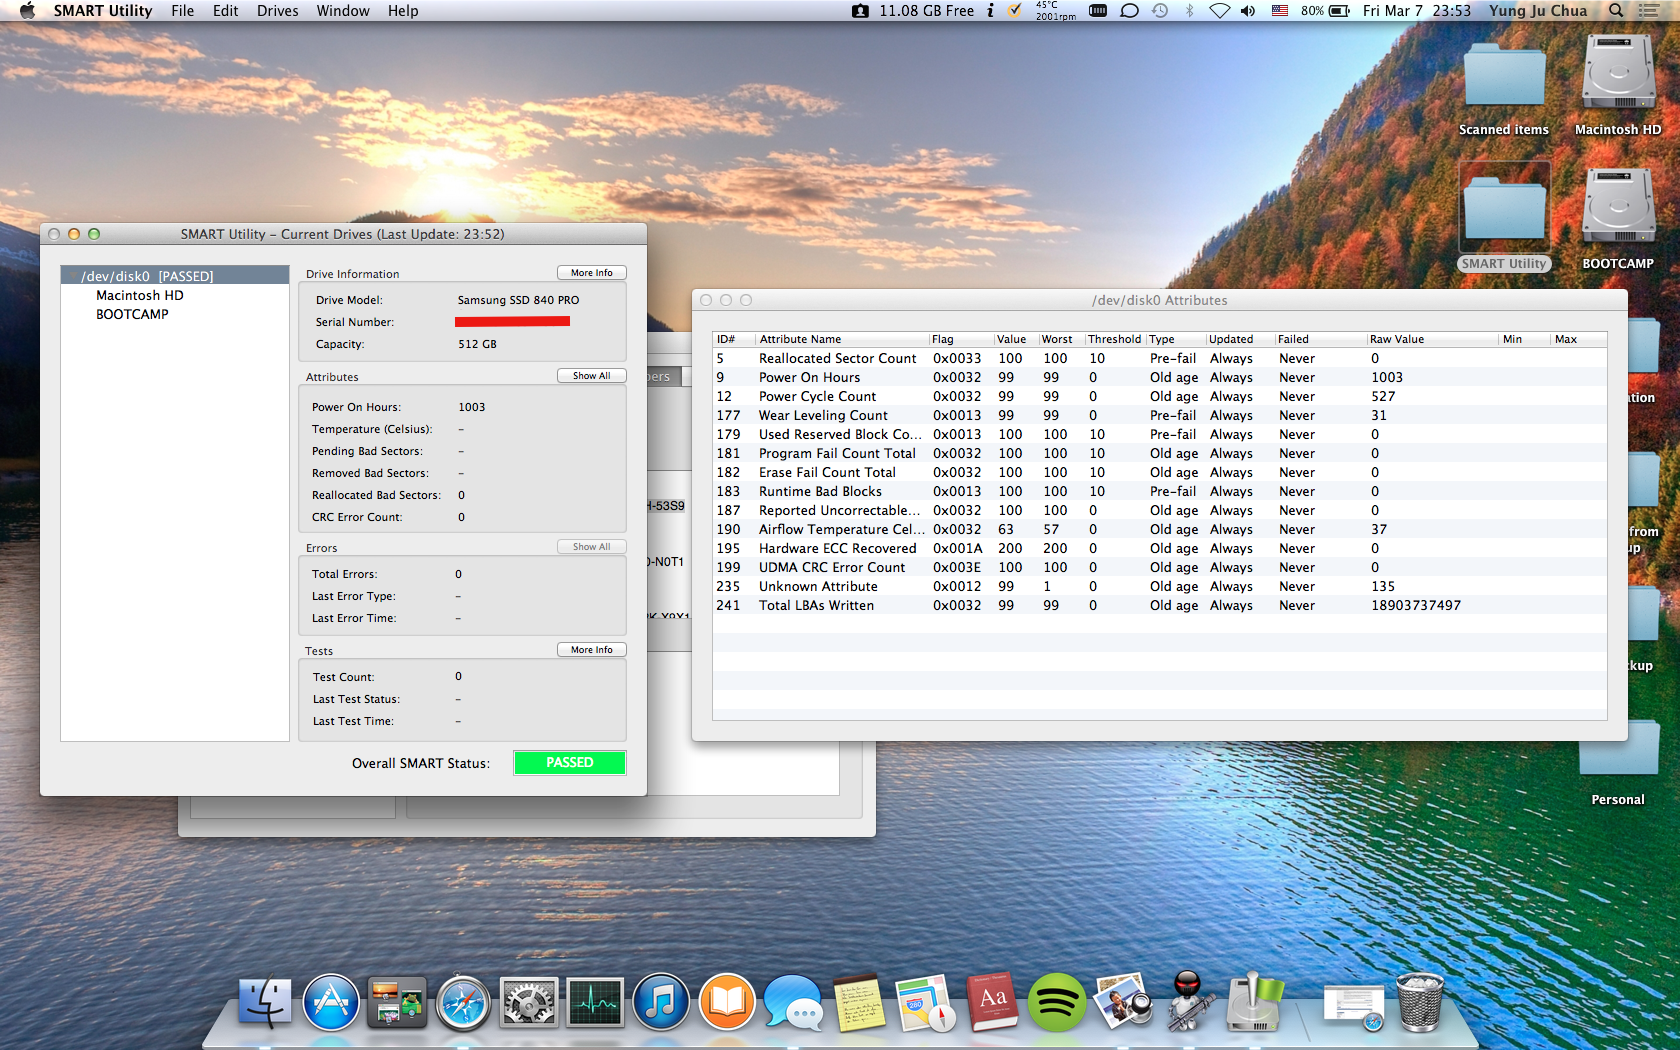Screen dimensions: 1680x1050
Task: Sort by Attribute Name column header
Action: [842, 339]
